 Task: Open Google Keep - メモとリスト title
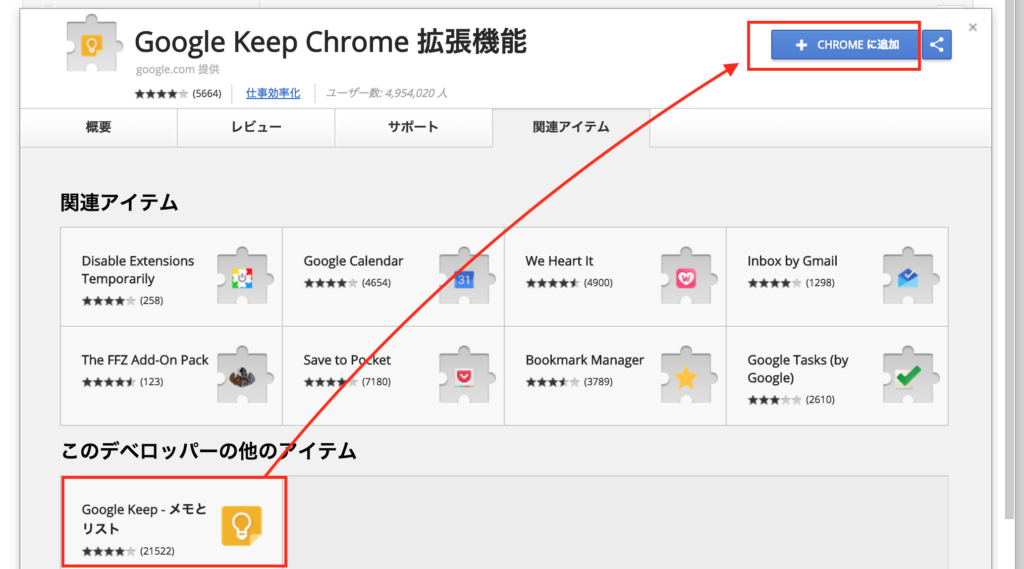point(144,519)
